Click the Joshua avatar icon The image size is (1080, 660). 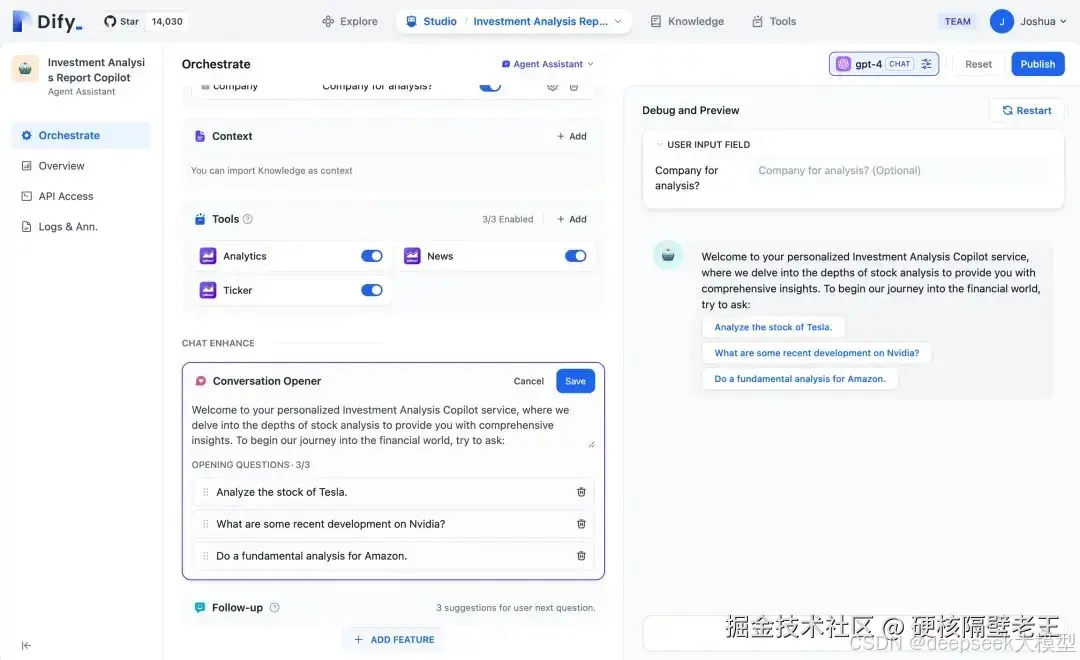(1002, 20)
